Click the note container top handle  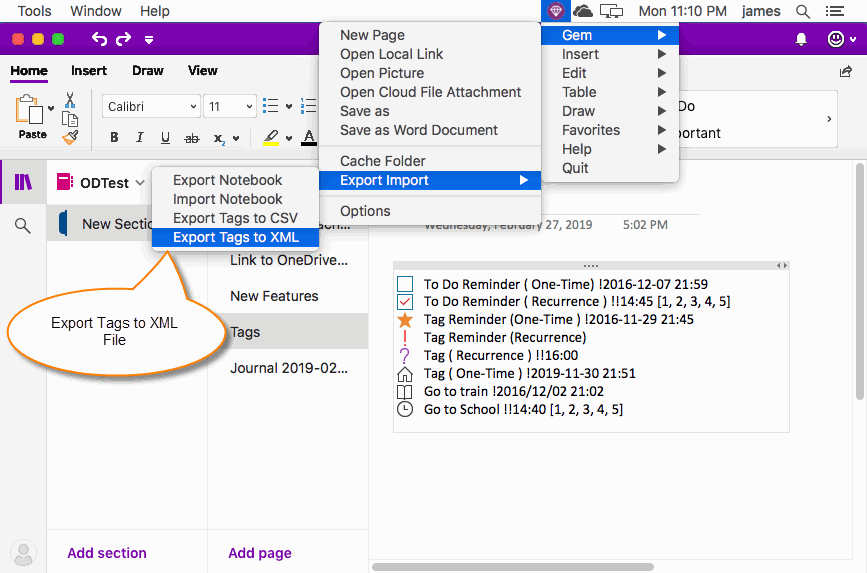point(591,265)
